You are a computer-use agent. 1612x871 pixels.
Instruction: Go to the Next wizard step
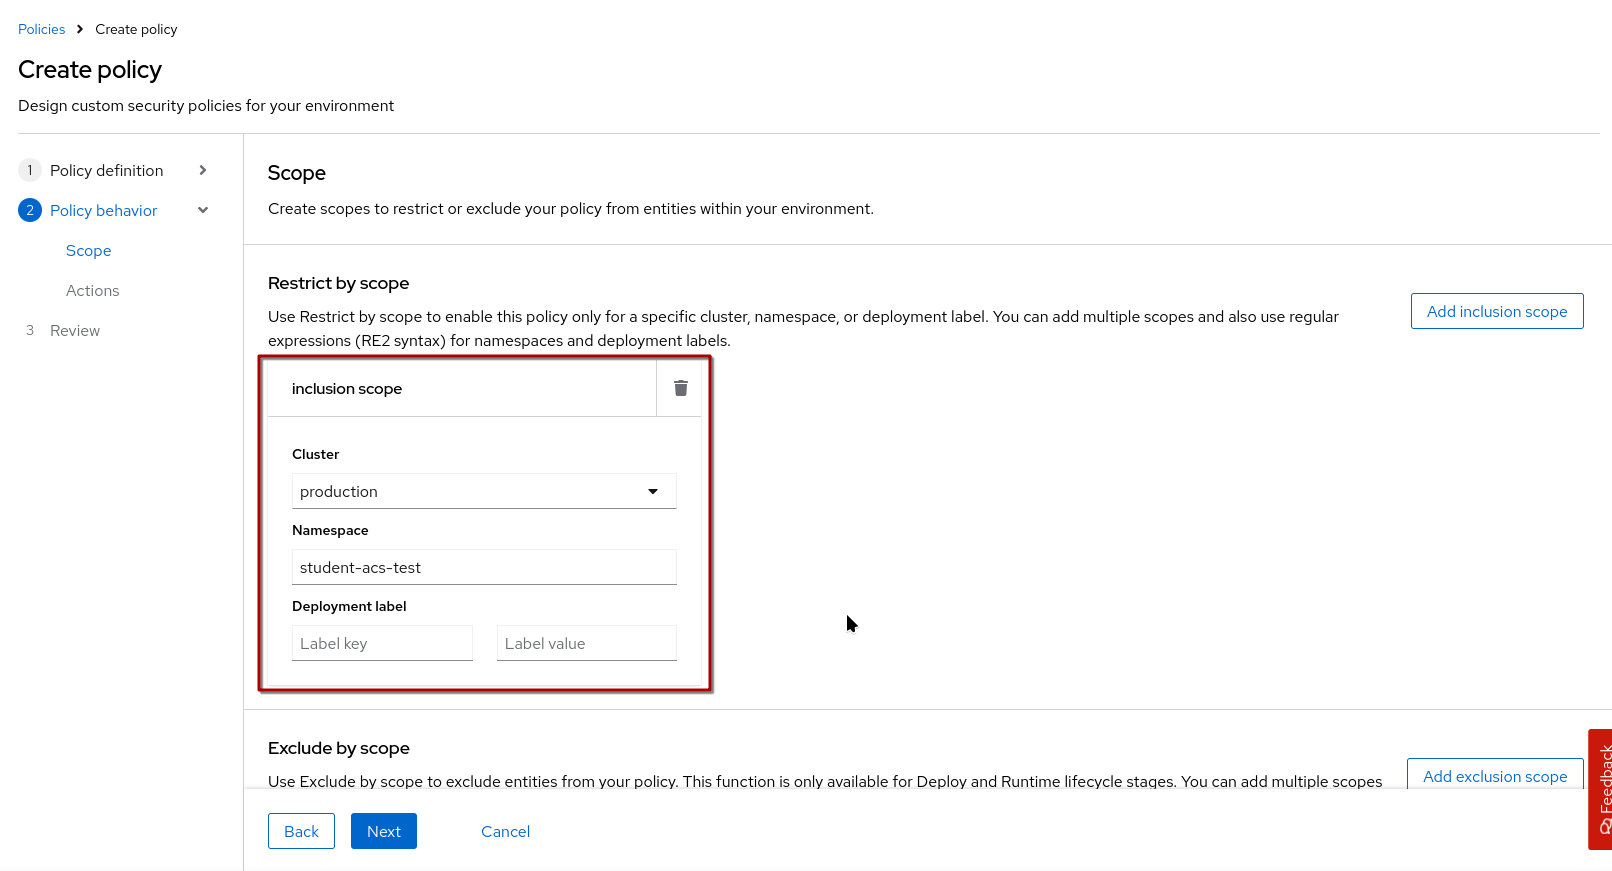pos(383,831)
